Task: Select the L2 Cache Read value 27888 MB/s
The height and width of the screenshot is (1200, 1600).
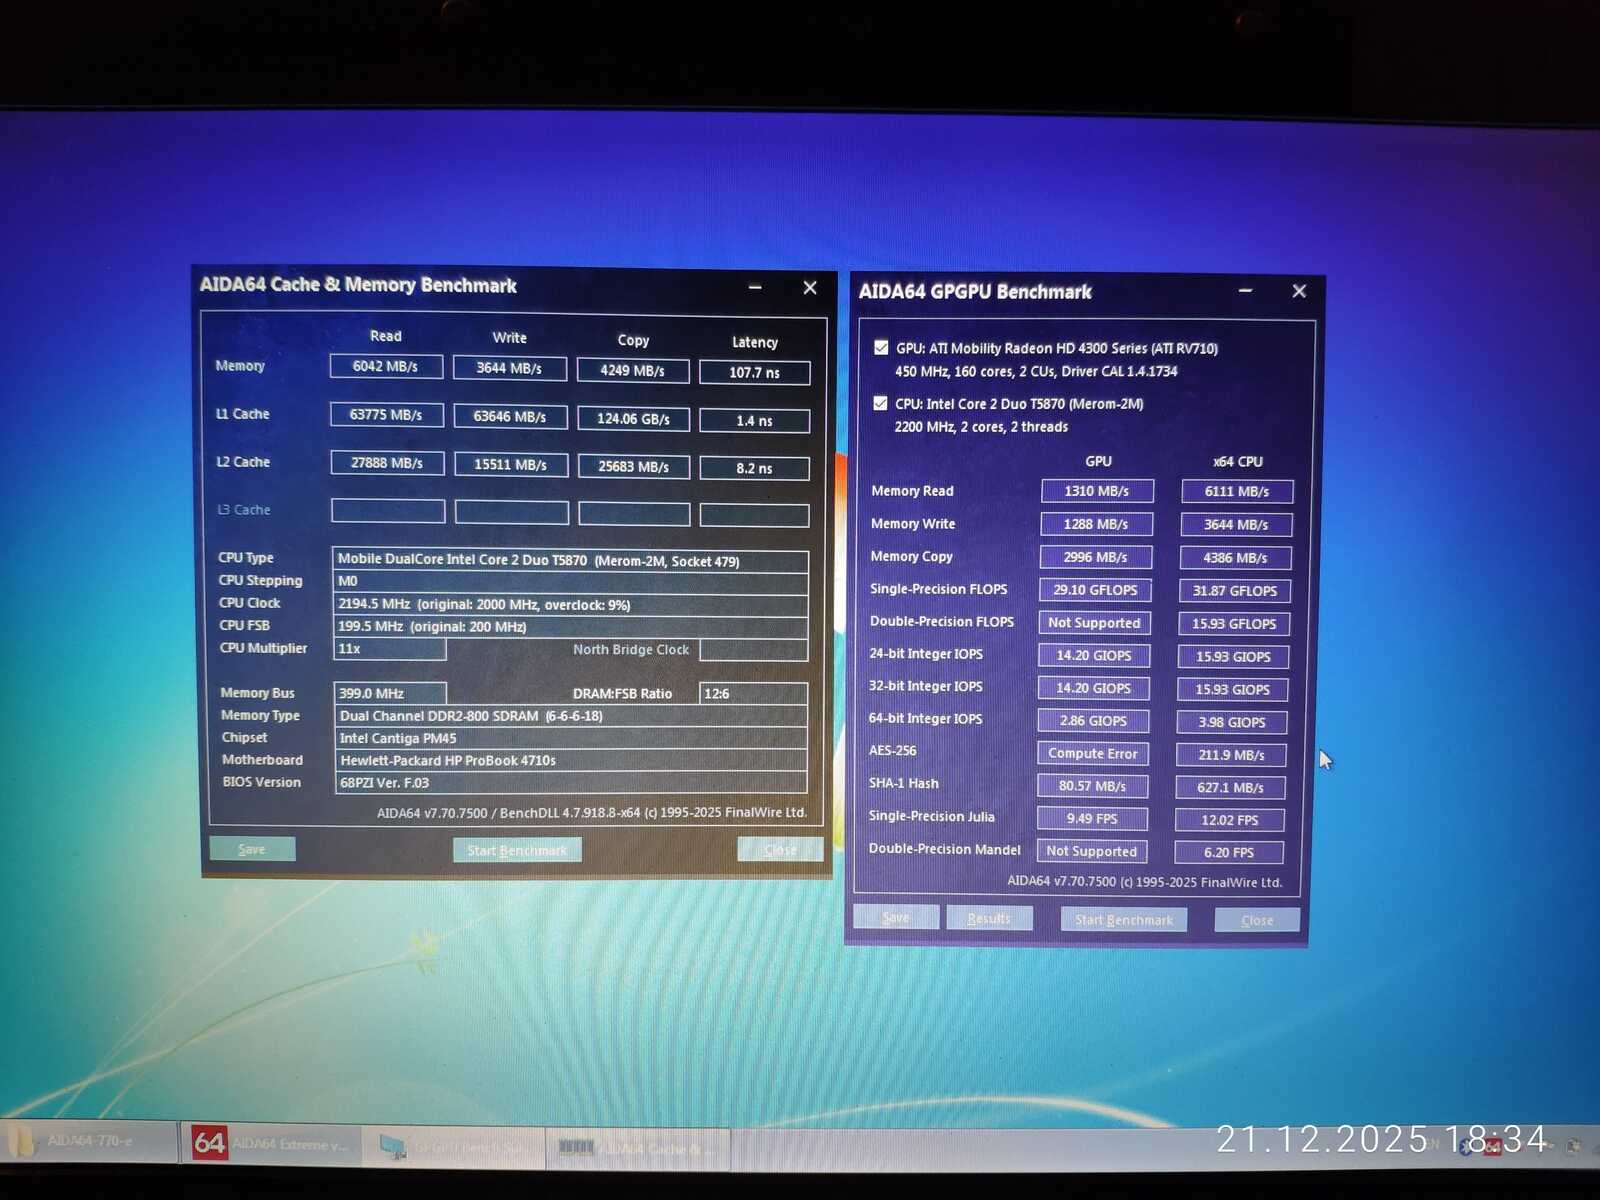Action: click(x=388, y=462)
